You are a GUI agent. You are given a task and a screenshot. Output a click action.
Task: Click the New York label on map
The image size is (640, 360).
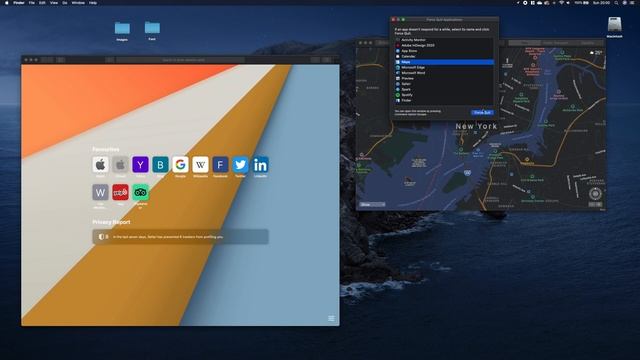476,127
